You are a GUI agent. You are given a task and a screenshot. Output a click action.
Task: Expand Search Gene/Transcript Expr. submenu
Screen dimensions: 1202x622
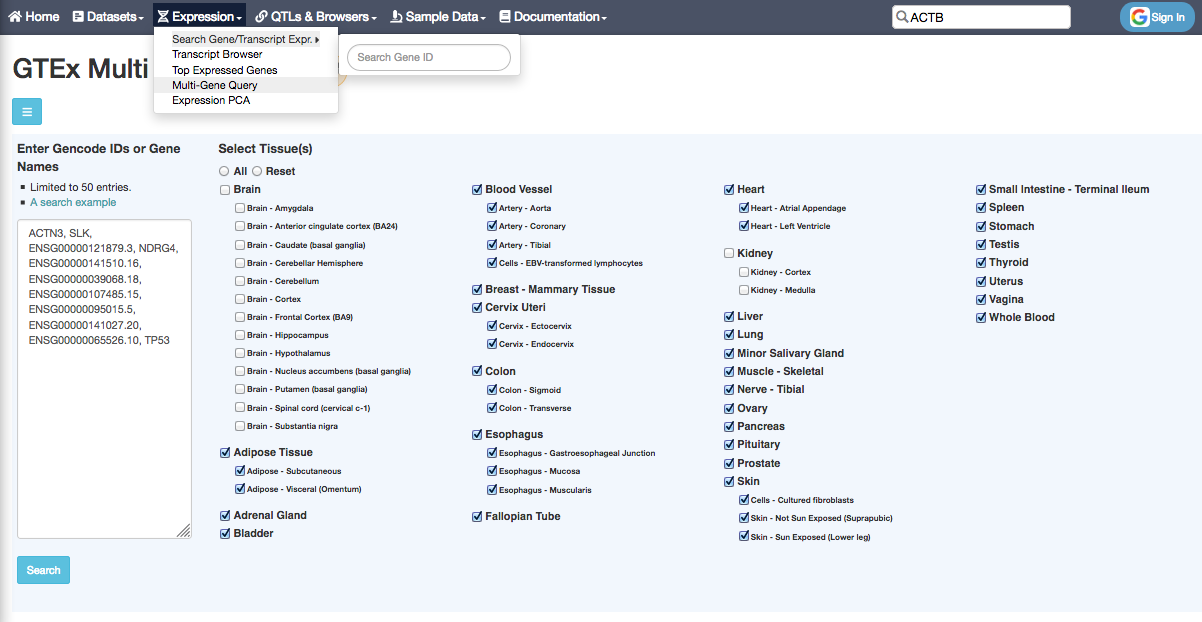(246, 40)
